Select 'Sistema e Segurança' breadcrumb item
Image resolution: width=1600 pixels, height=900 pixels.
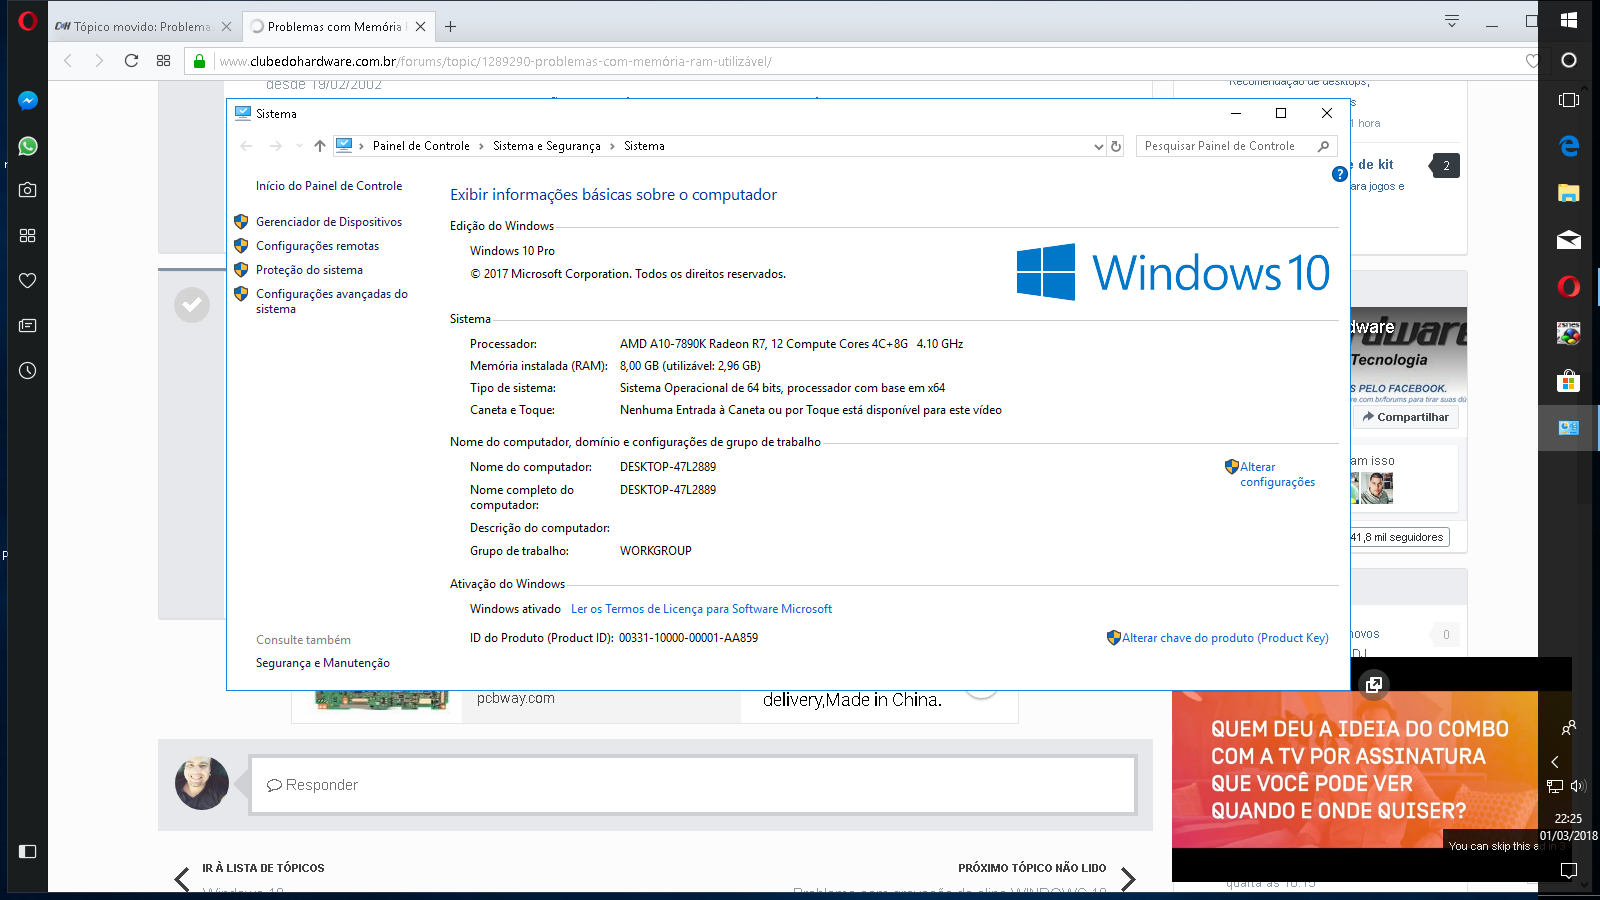tap(547, 146)
